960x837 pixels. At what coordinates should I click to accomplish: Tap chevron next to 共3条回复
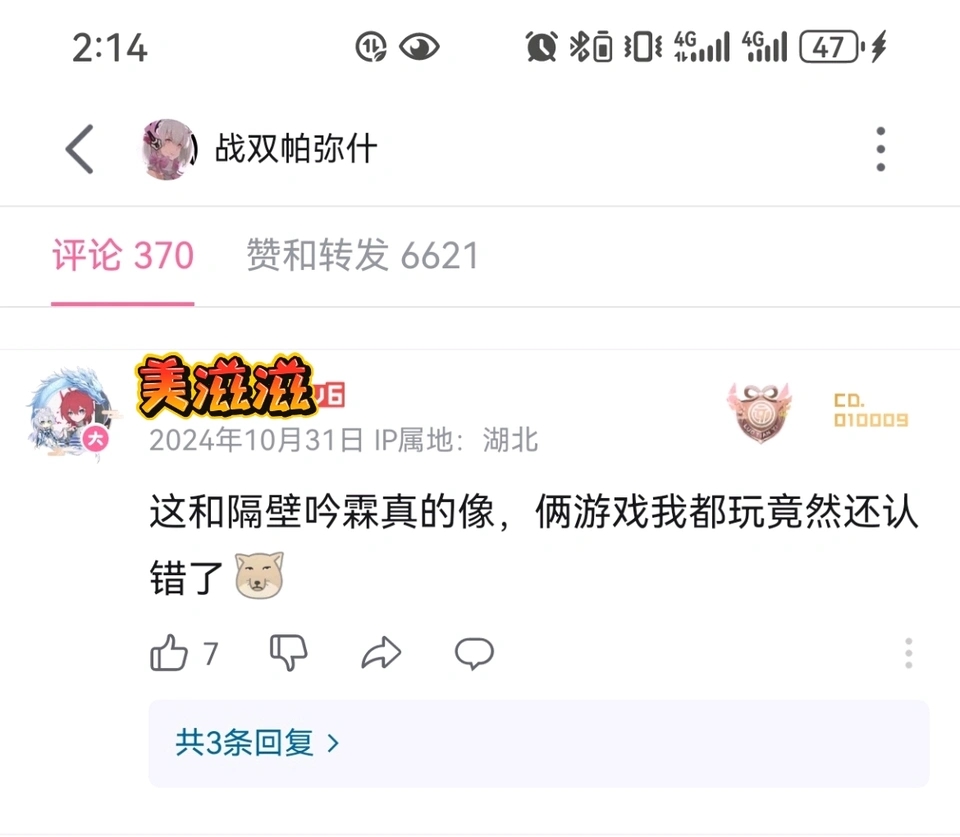(x=333, y=743)
